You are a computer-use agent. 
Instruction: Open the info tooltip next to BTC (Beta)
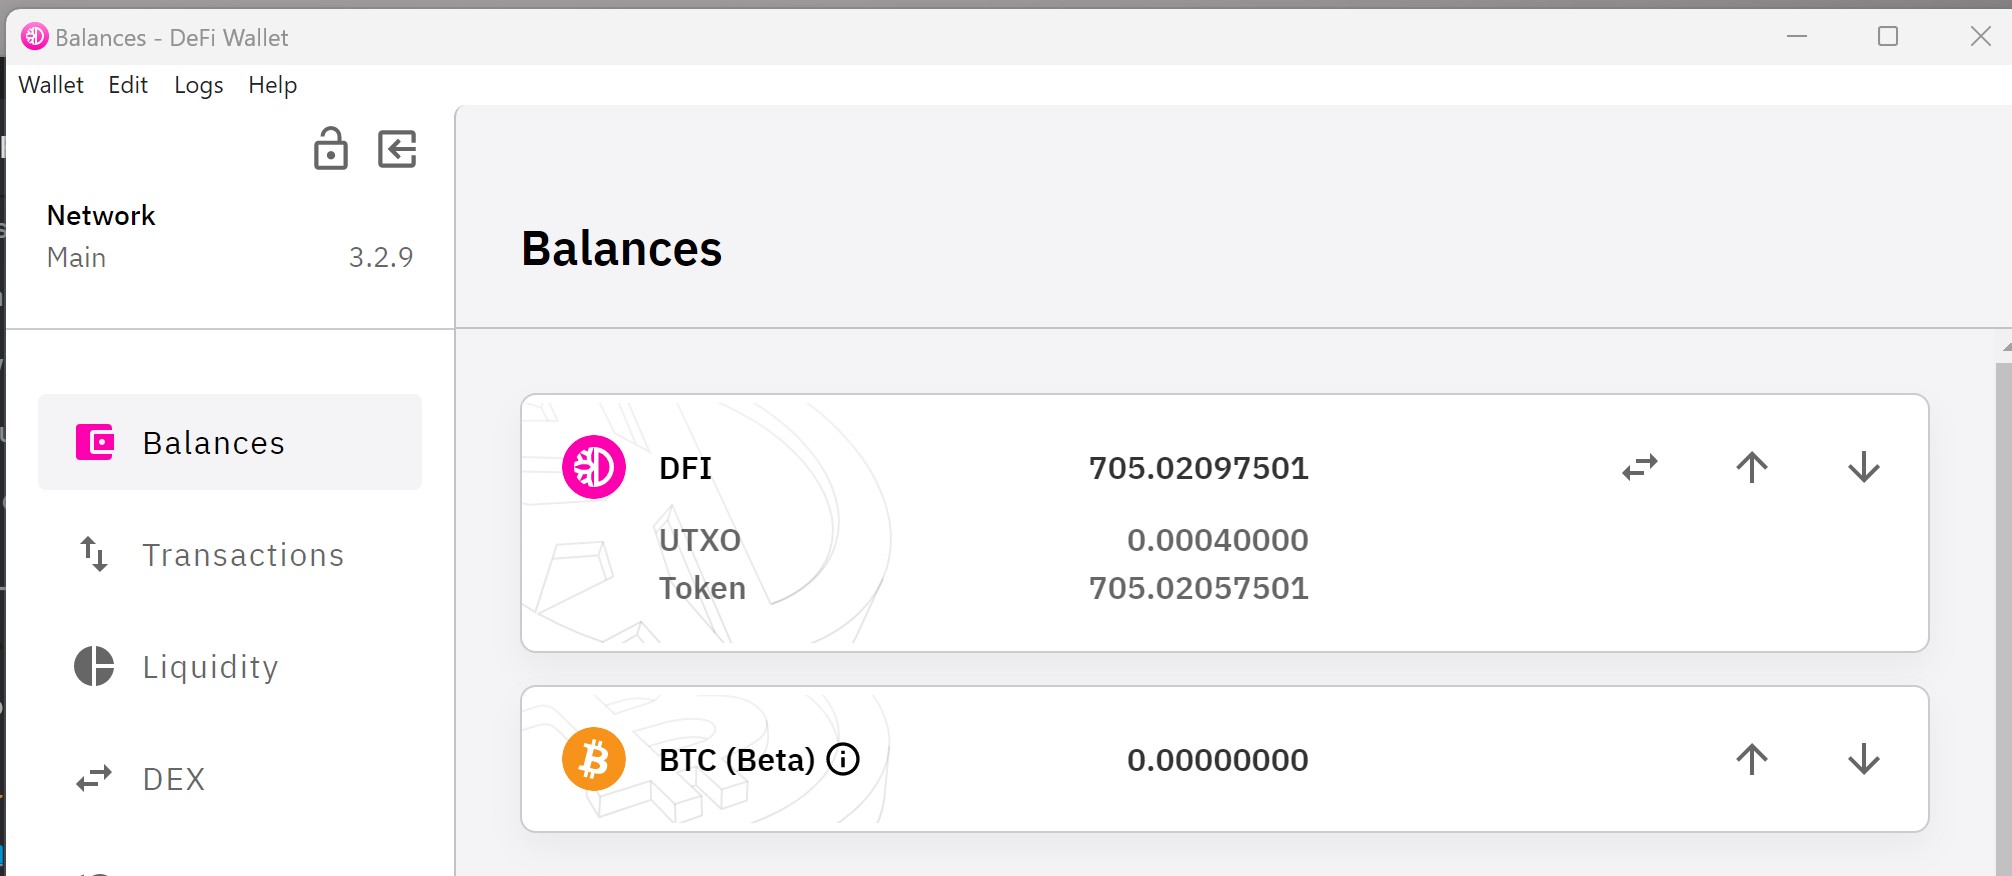pyautogui.click(x=843, y=760)
